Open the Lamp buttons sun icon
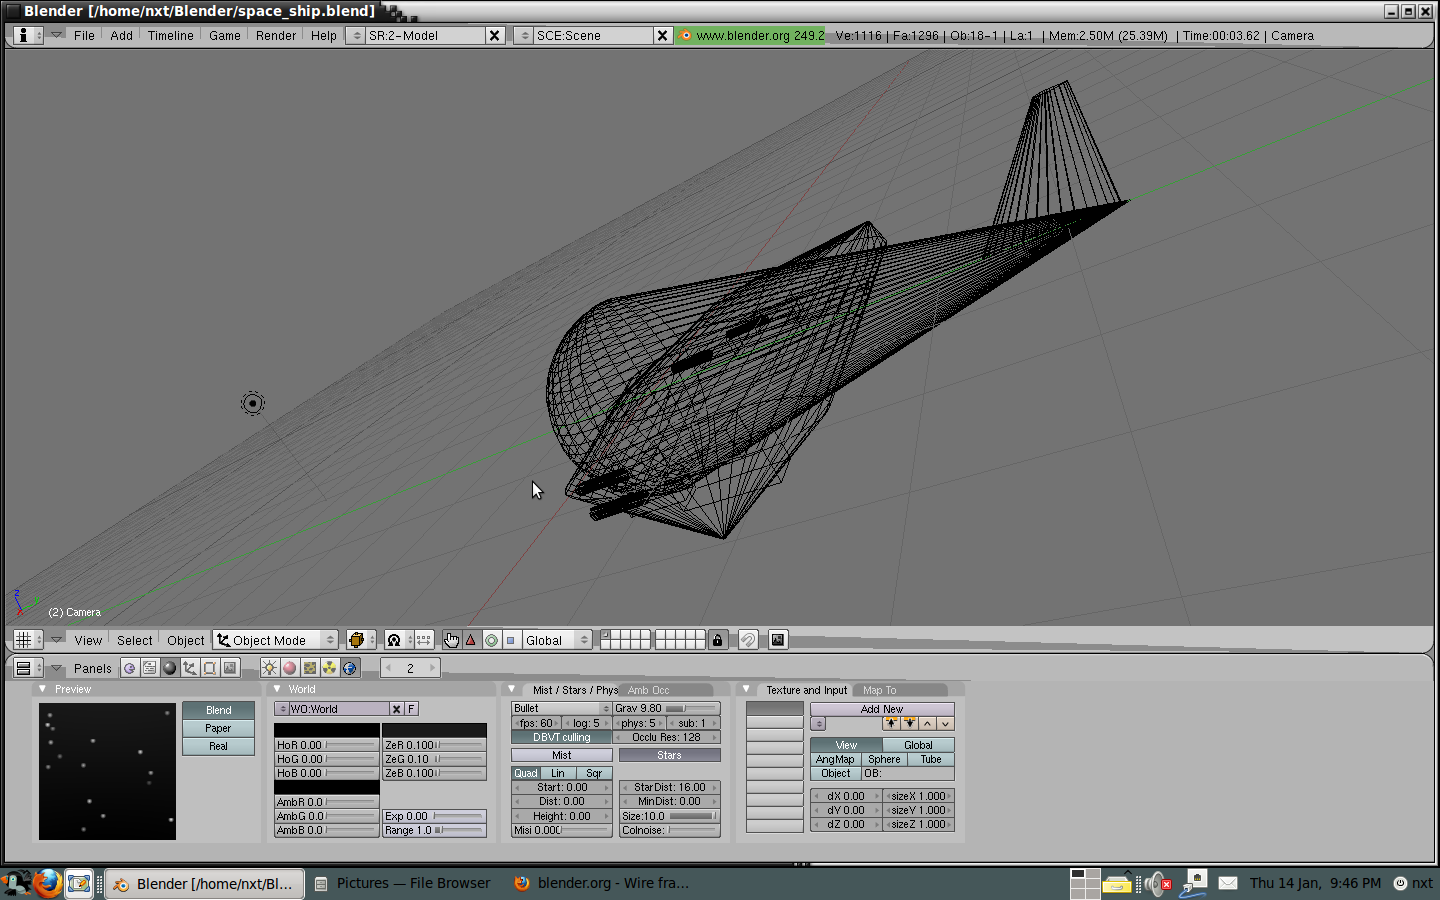This screenshot has height=900, width=1440. click(269, 668)
